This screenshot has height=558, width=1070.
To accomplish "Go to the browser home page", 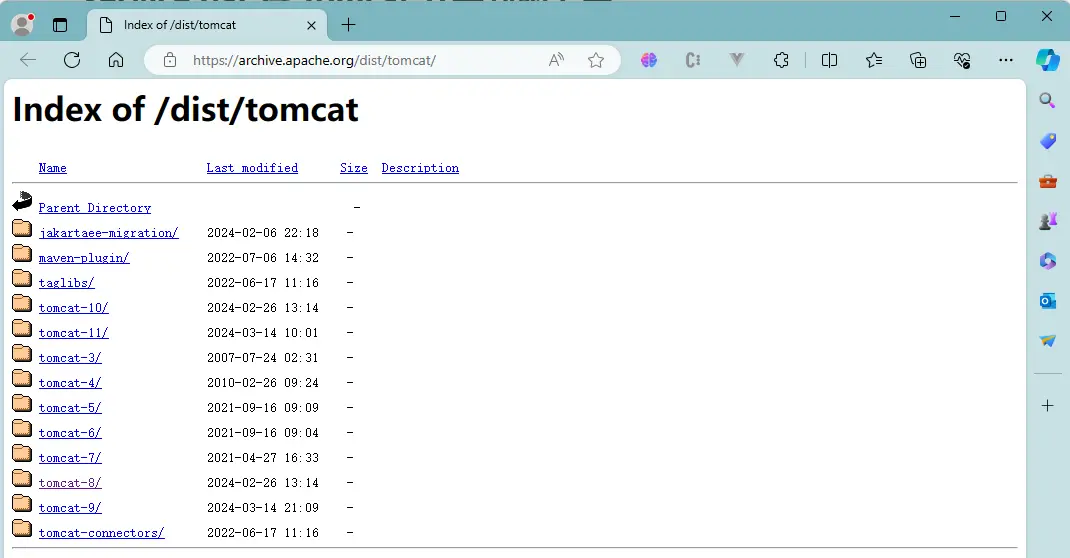I will (x=116, y=60).
